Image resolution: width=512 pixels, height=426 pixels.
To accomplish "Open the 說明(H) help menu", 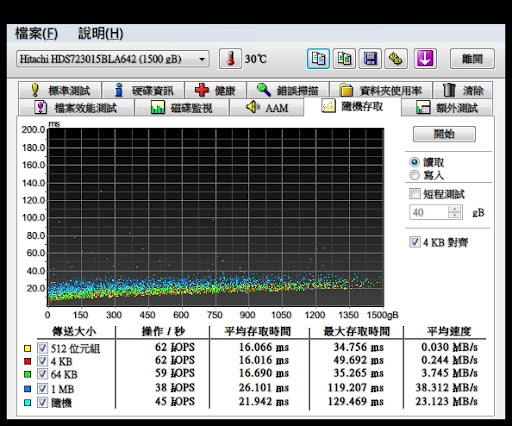I will coord(101,33).
